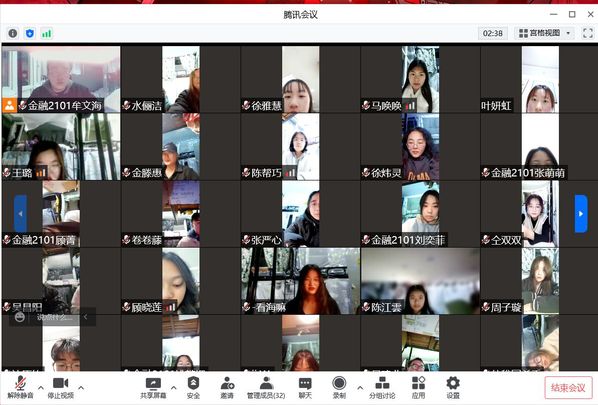Open the meeting info icon
This screenshot has width=598, height=405.
pos(13,34)
